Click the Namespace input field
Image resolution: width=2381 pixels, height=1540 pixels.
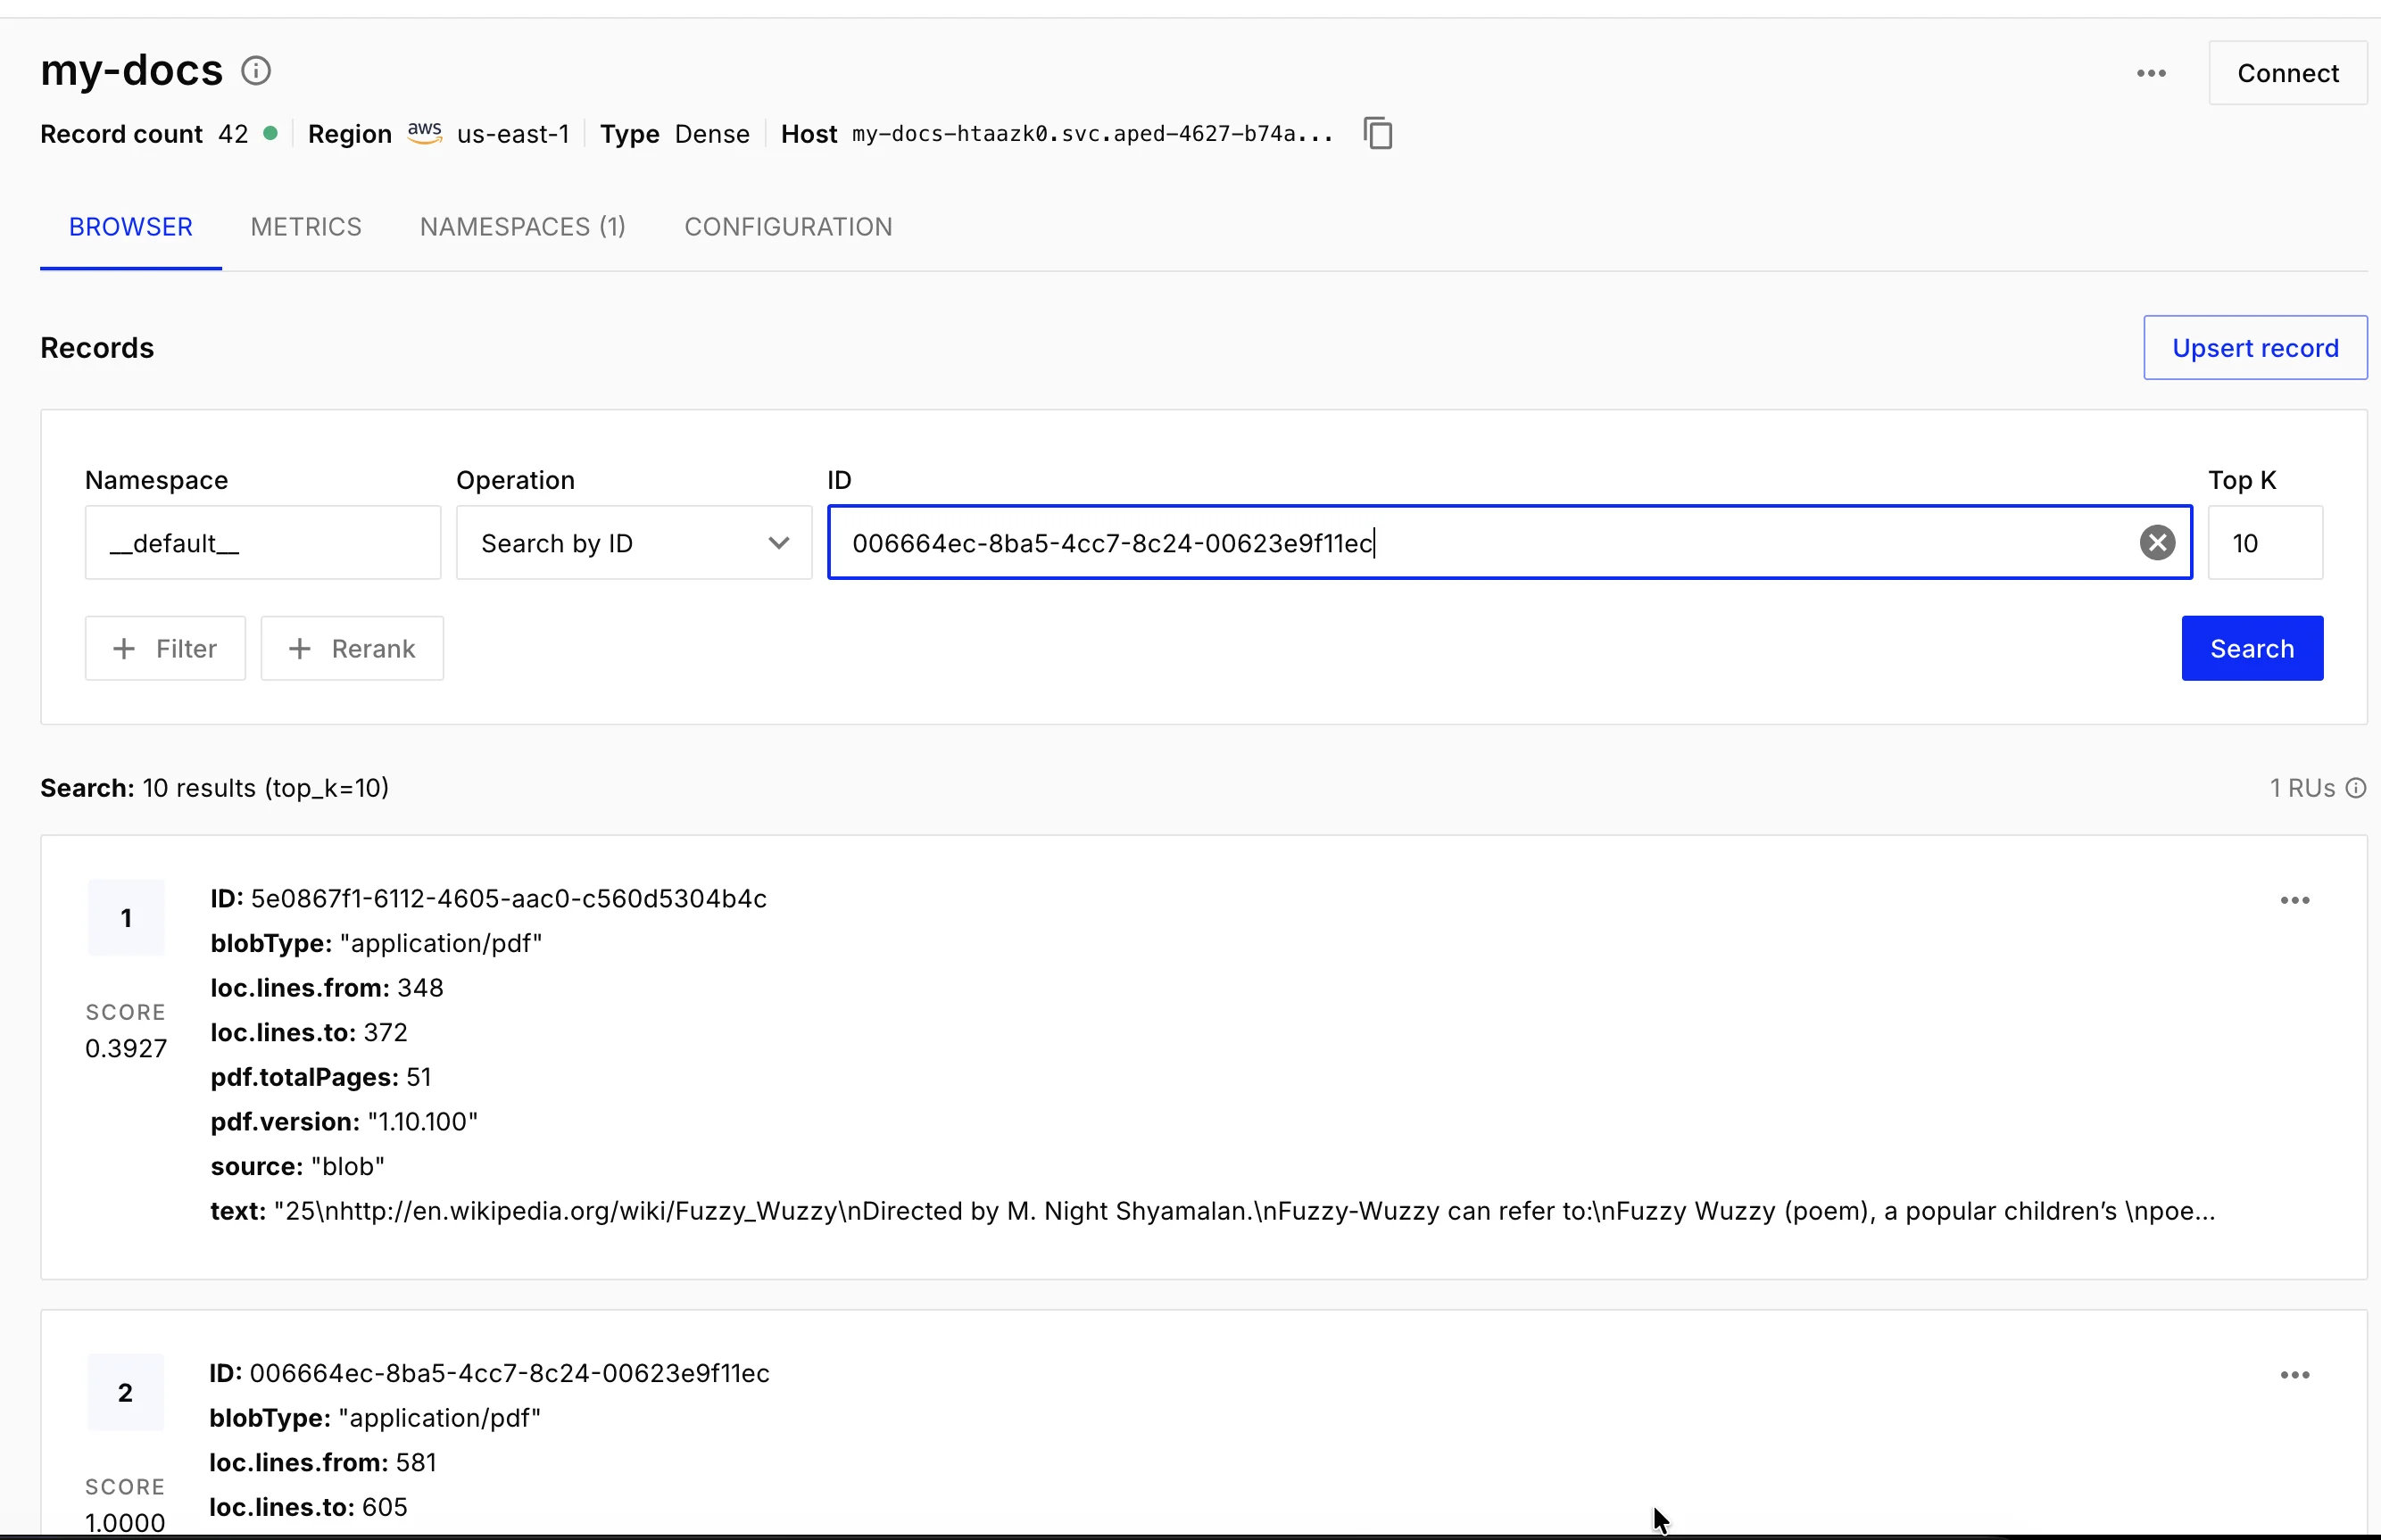[262, 543]
